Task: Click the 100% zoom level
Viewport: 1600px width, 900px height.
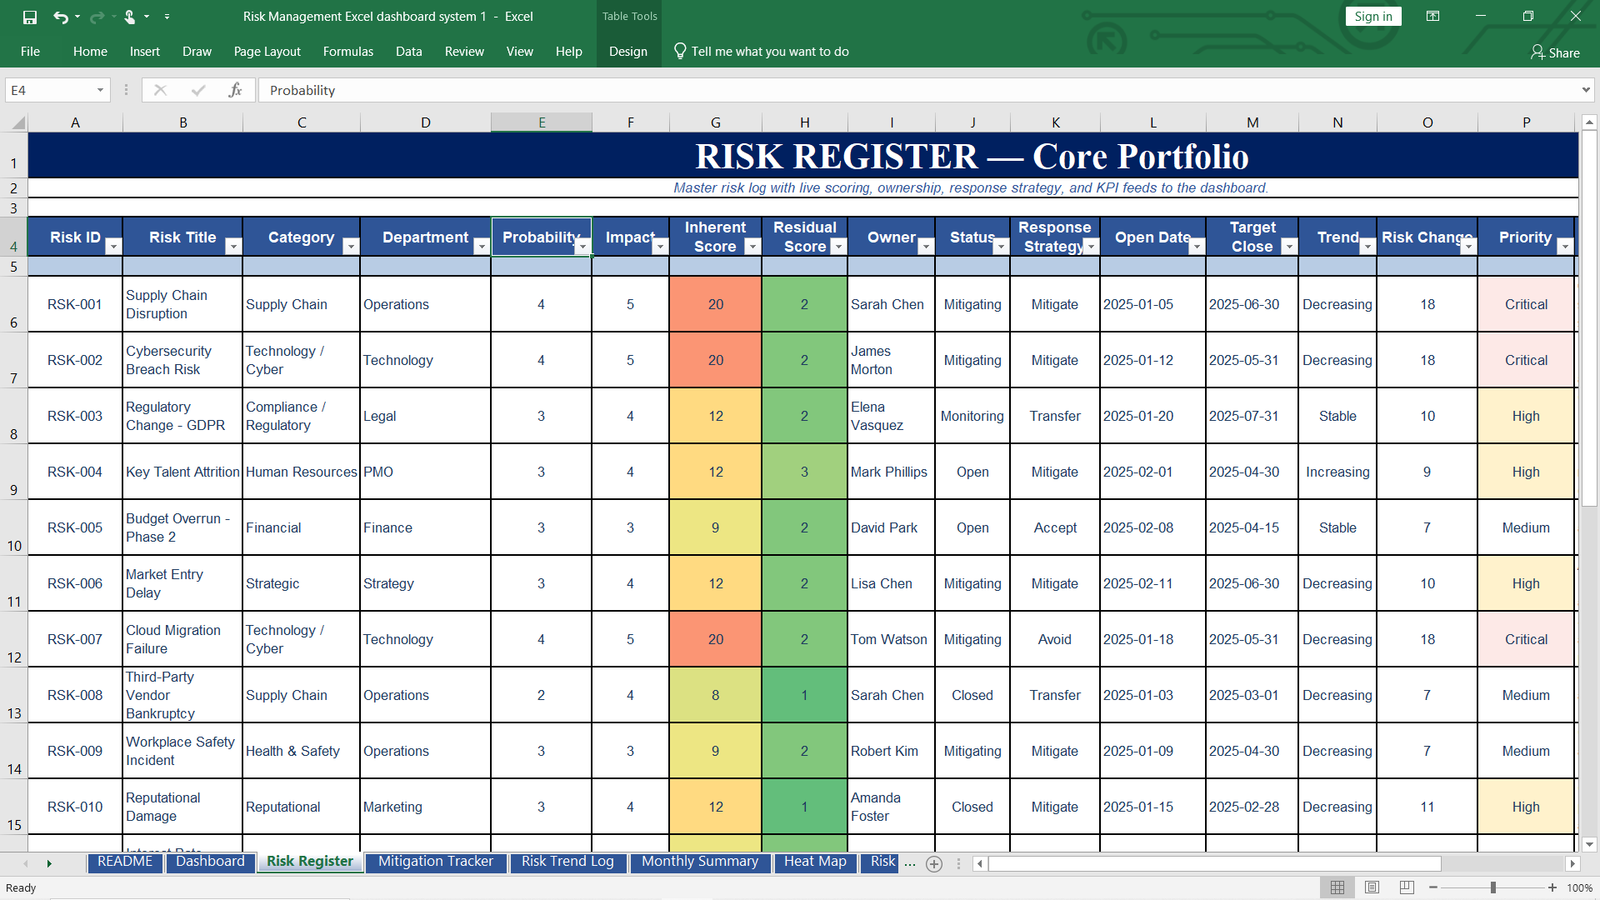Action: tap(1580, 888)
